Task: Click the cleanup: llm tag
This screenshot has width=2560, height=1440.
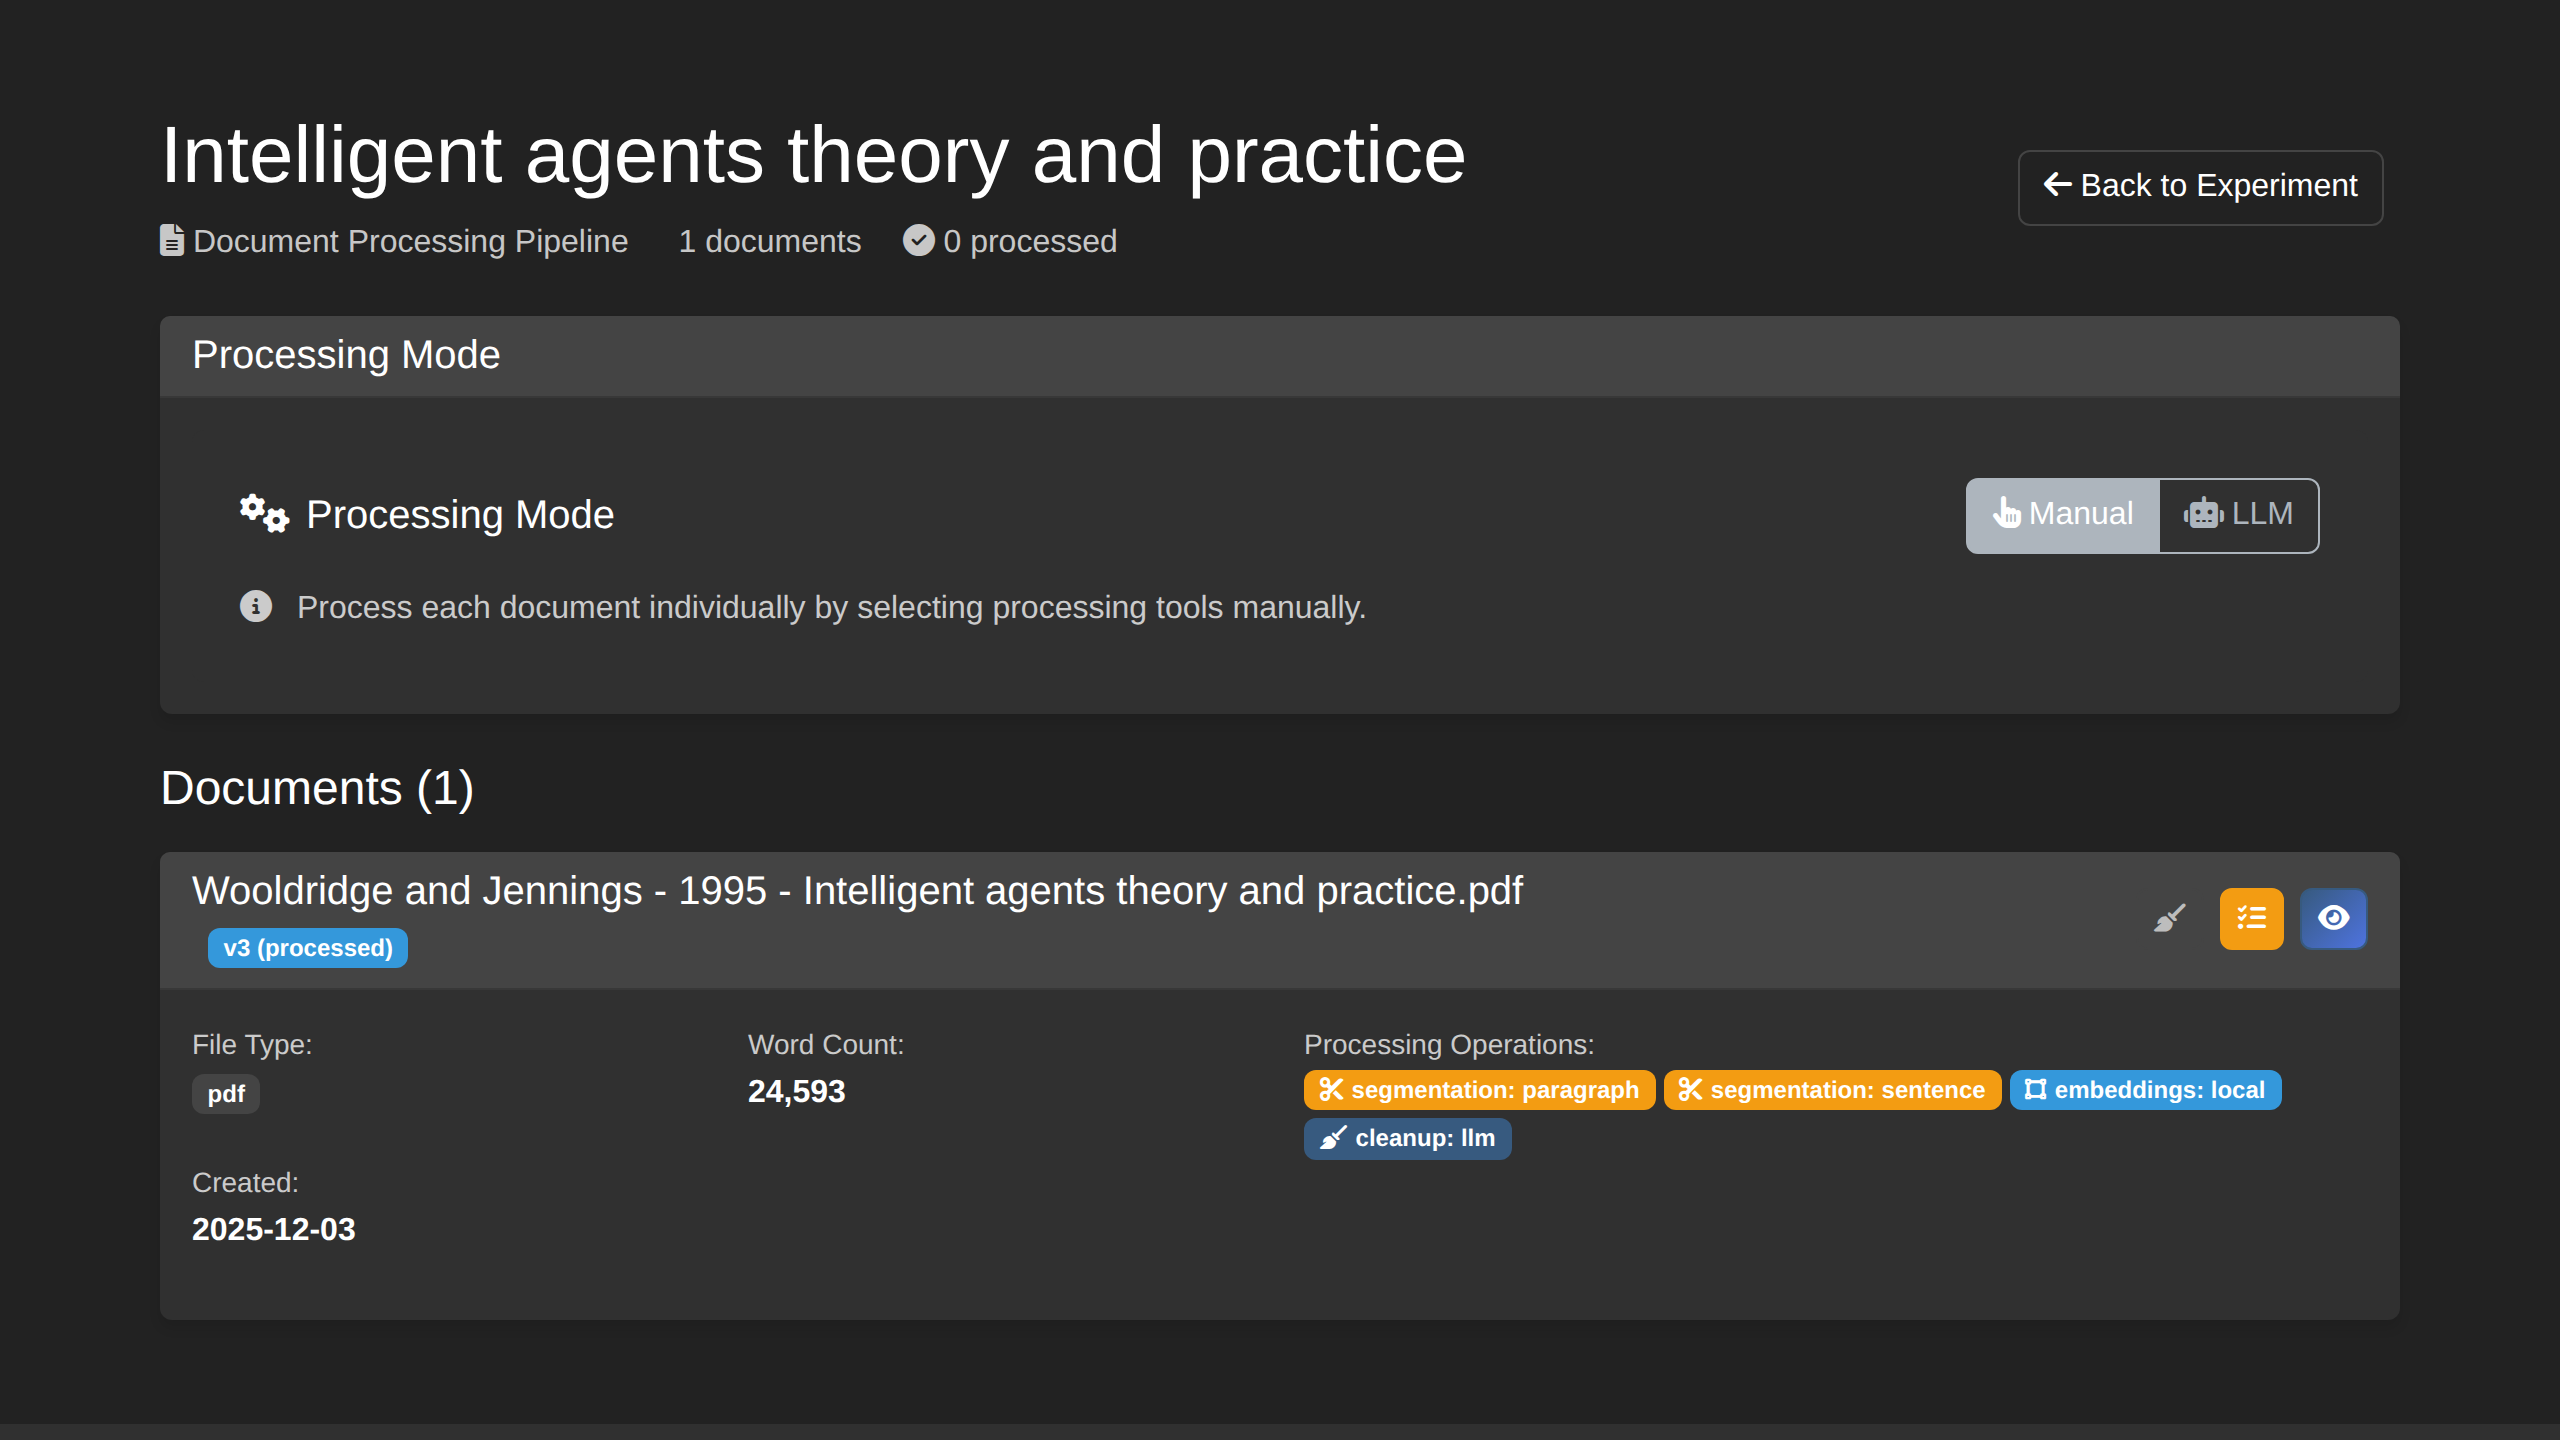Action: [1407, 1138]
